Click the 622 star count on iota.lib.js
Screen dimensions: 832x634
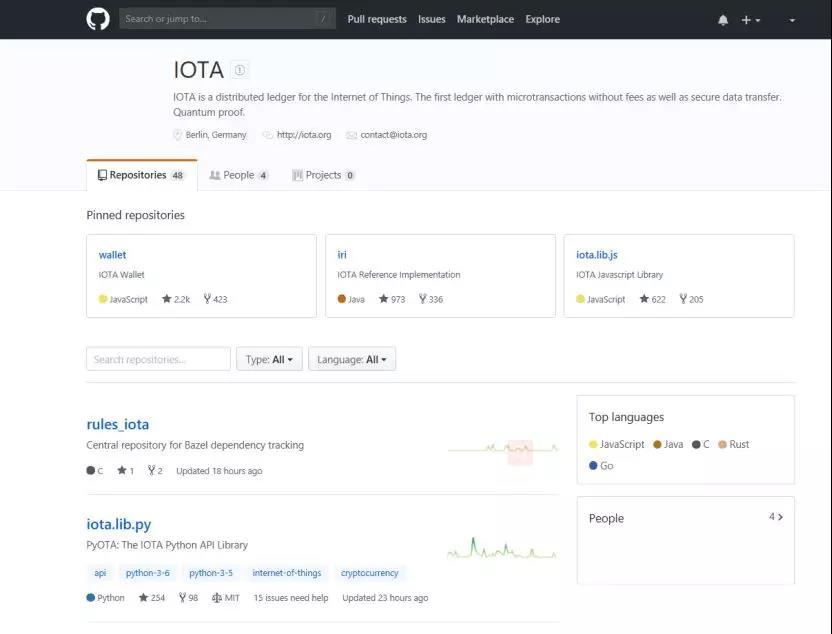tap(653, 299)
